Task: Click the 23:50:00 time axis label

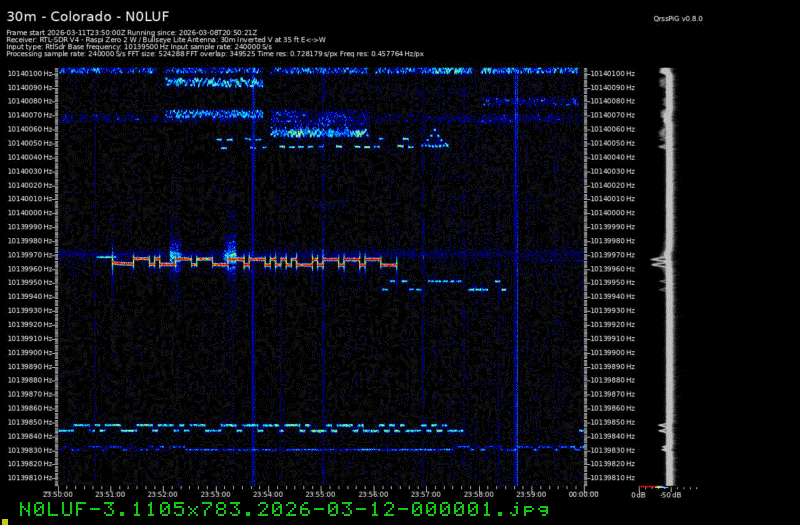Action: [57, 493]
